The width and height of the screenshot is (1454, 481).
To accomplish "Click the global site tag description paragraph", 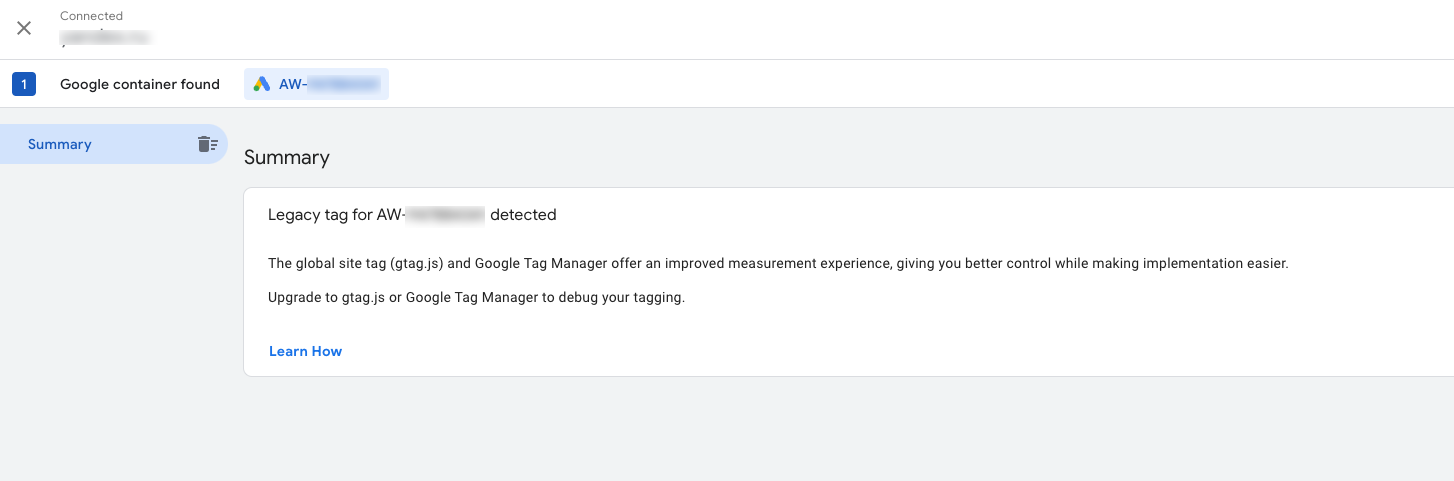I will (778, 264).
